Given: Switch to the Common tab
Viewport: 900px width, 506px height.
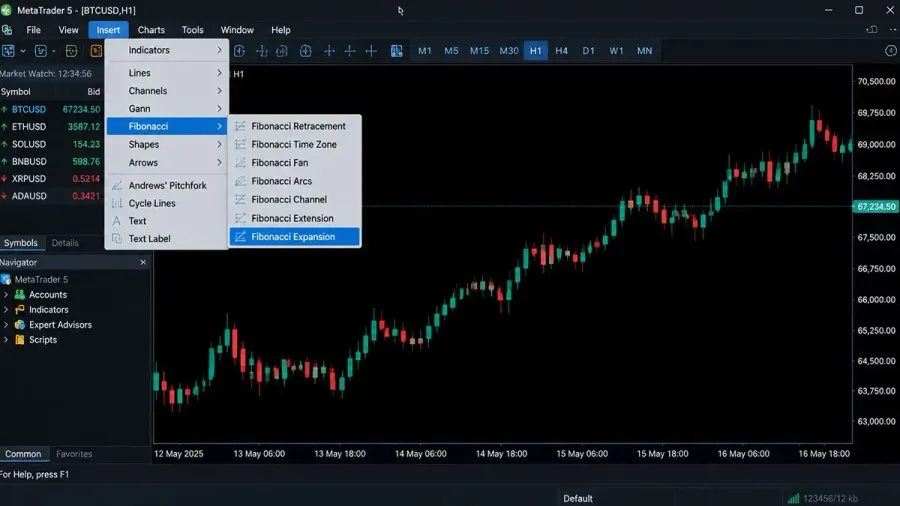Looking at the screenshot, I should pos(23,454).
